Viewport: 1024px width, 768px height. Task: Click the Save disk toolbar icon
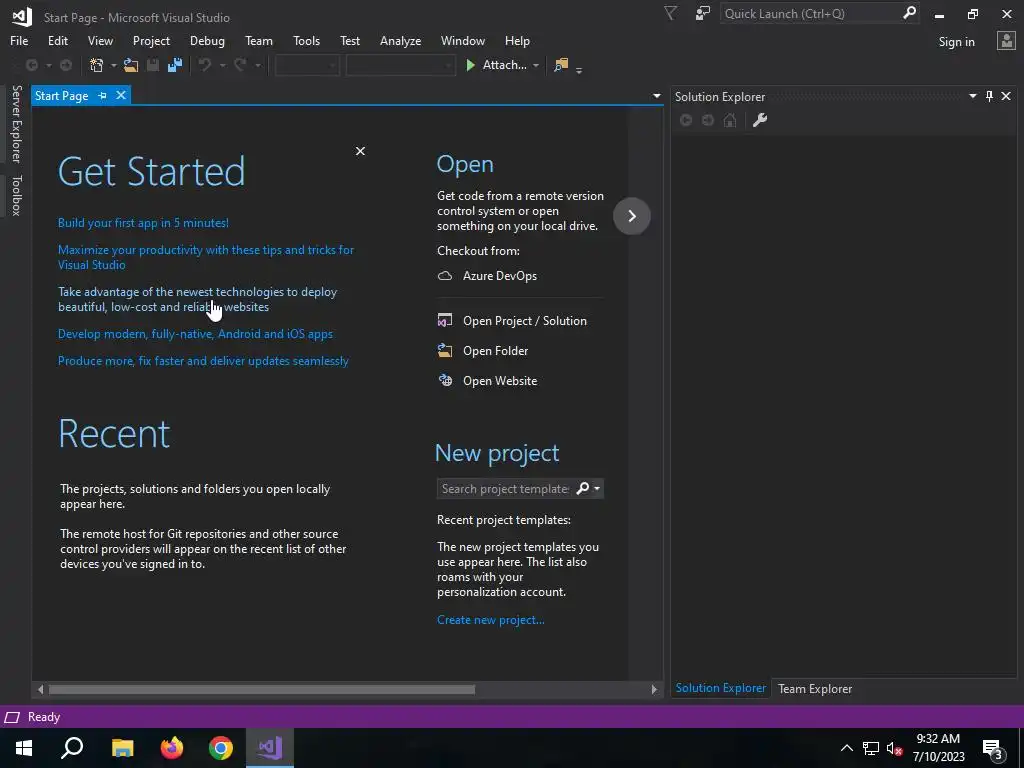coord(153,65)
